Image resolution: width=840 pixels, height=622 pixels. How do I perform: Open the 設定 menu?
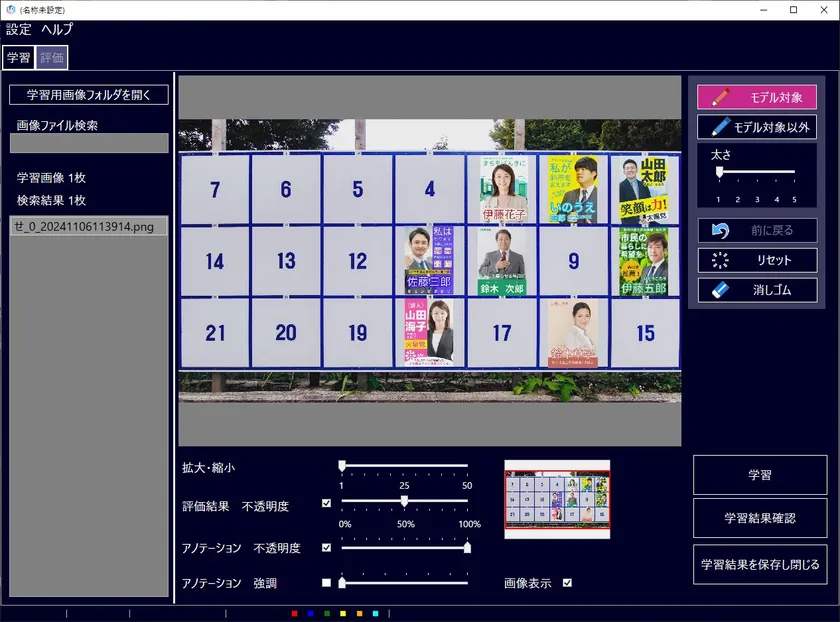18,29
